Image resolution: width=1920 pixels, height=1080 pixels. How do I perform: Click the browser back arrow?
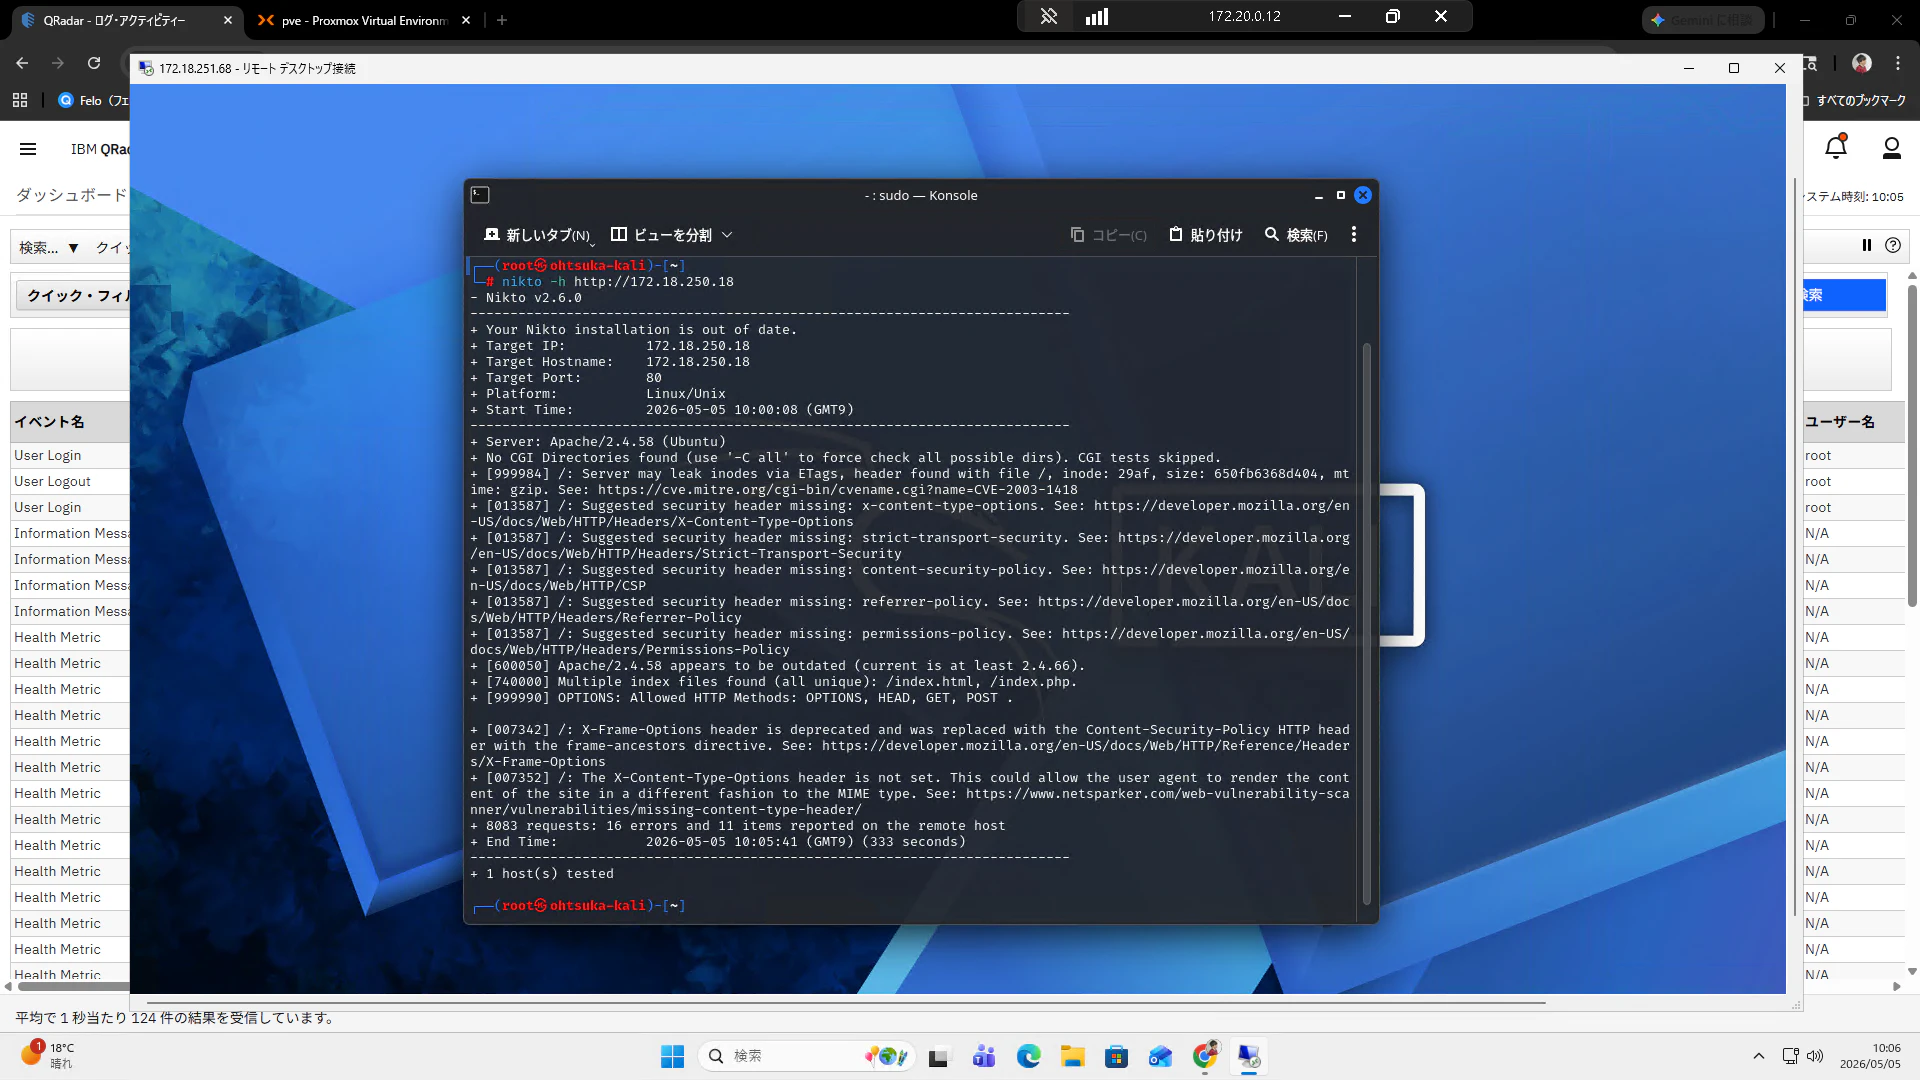[x=22, y=63]
